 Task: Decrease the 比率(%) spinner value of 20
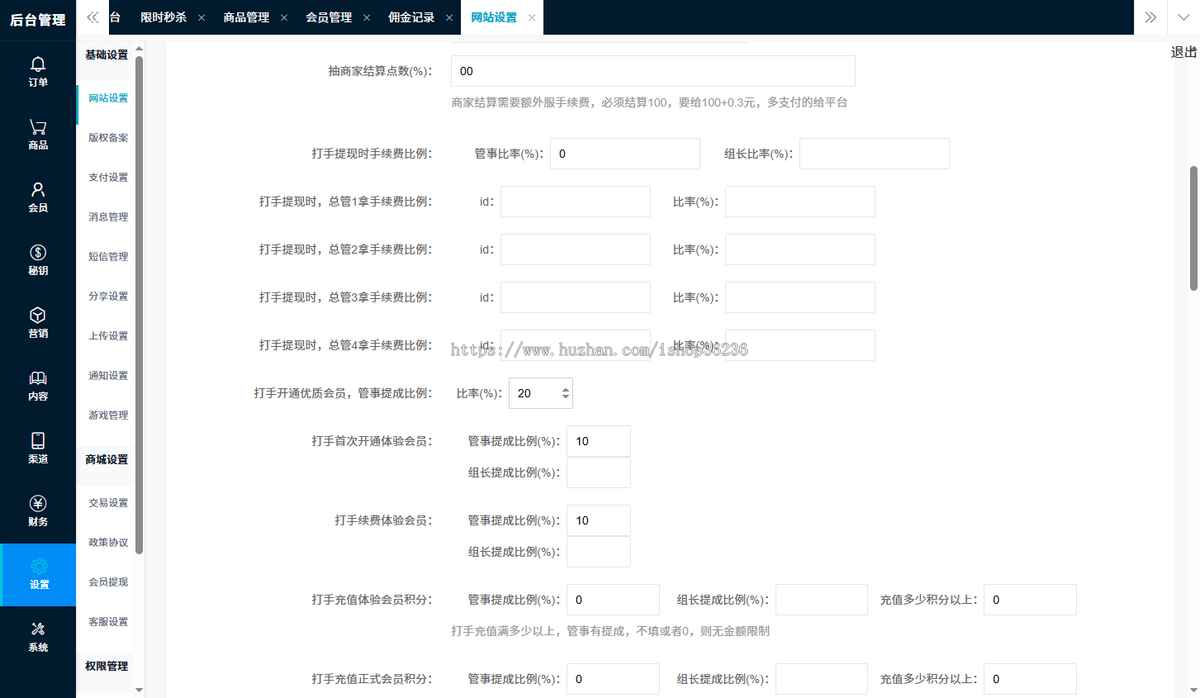(566, 399)
